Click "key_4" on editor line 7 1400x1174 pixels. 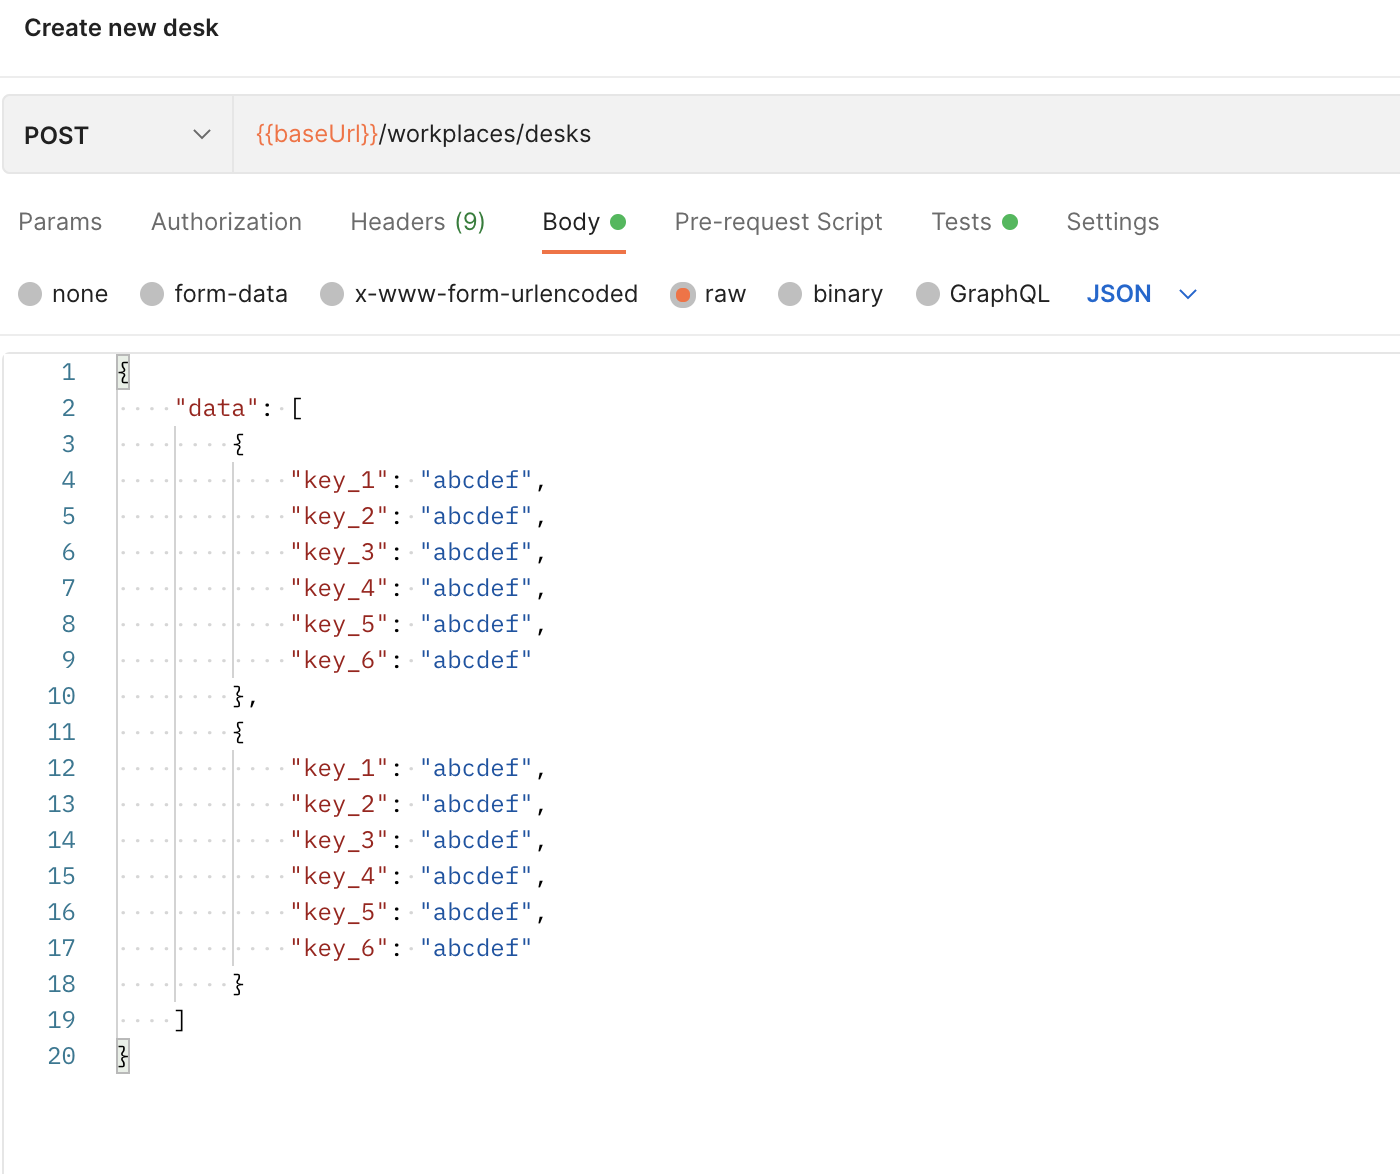pos(339,588)
